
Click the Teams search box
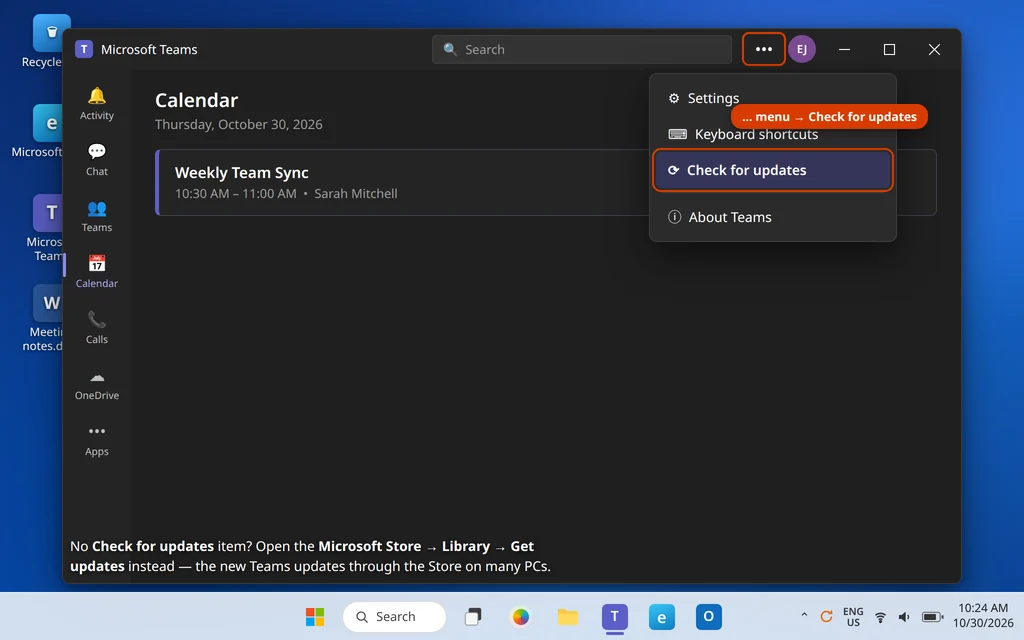click(581, 49)
